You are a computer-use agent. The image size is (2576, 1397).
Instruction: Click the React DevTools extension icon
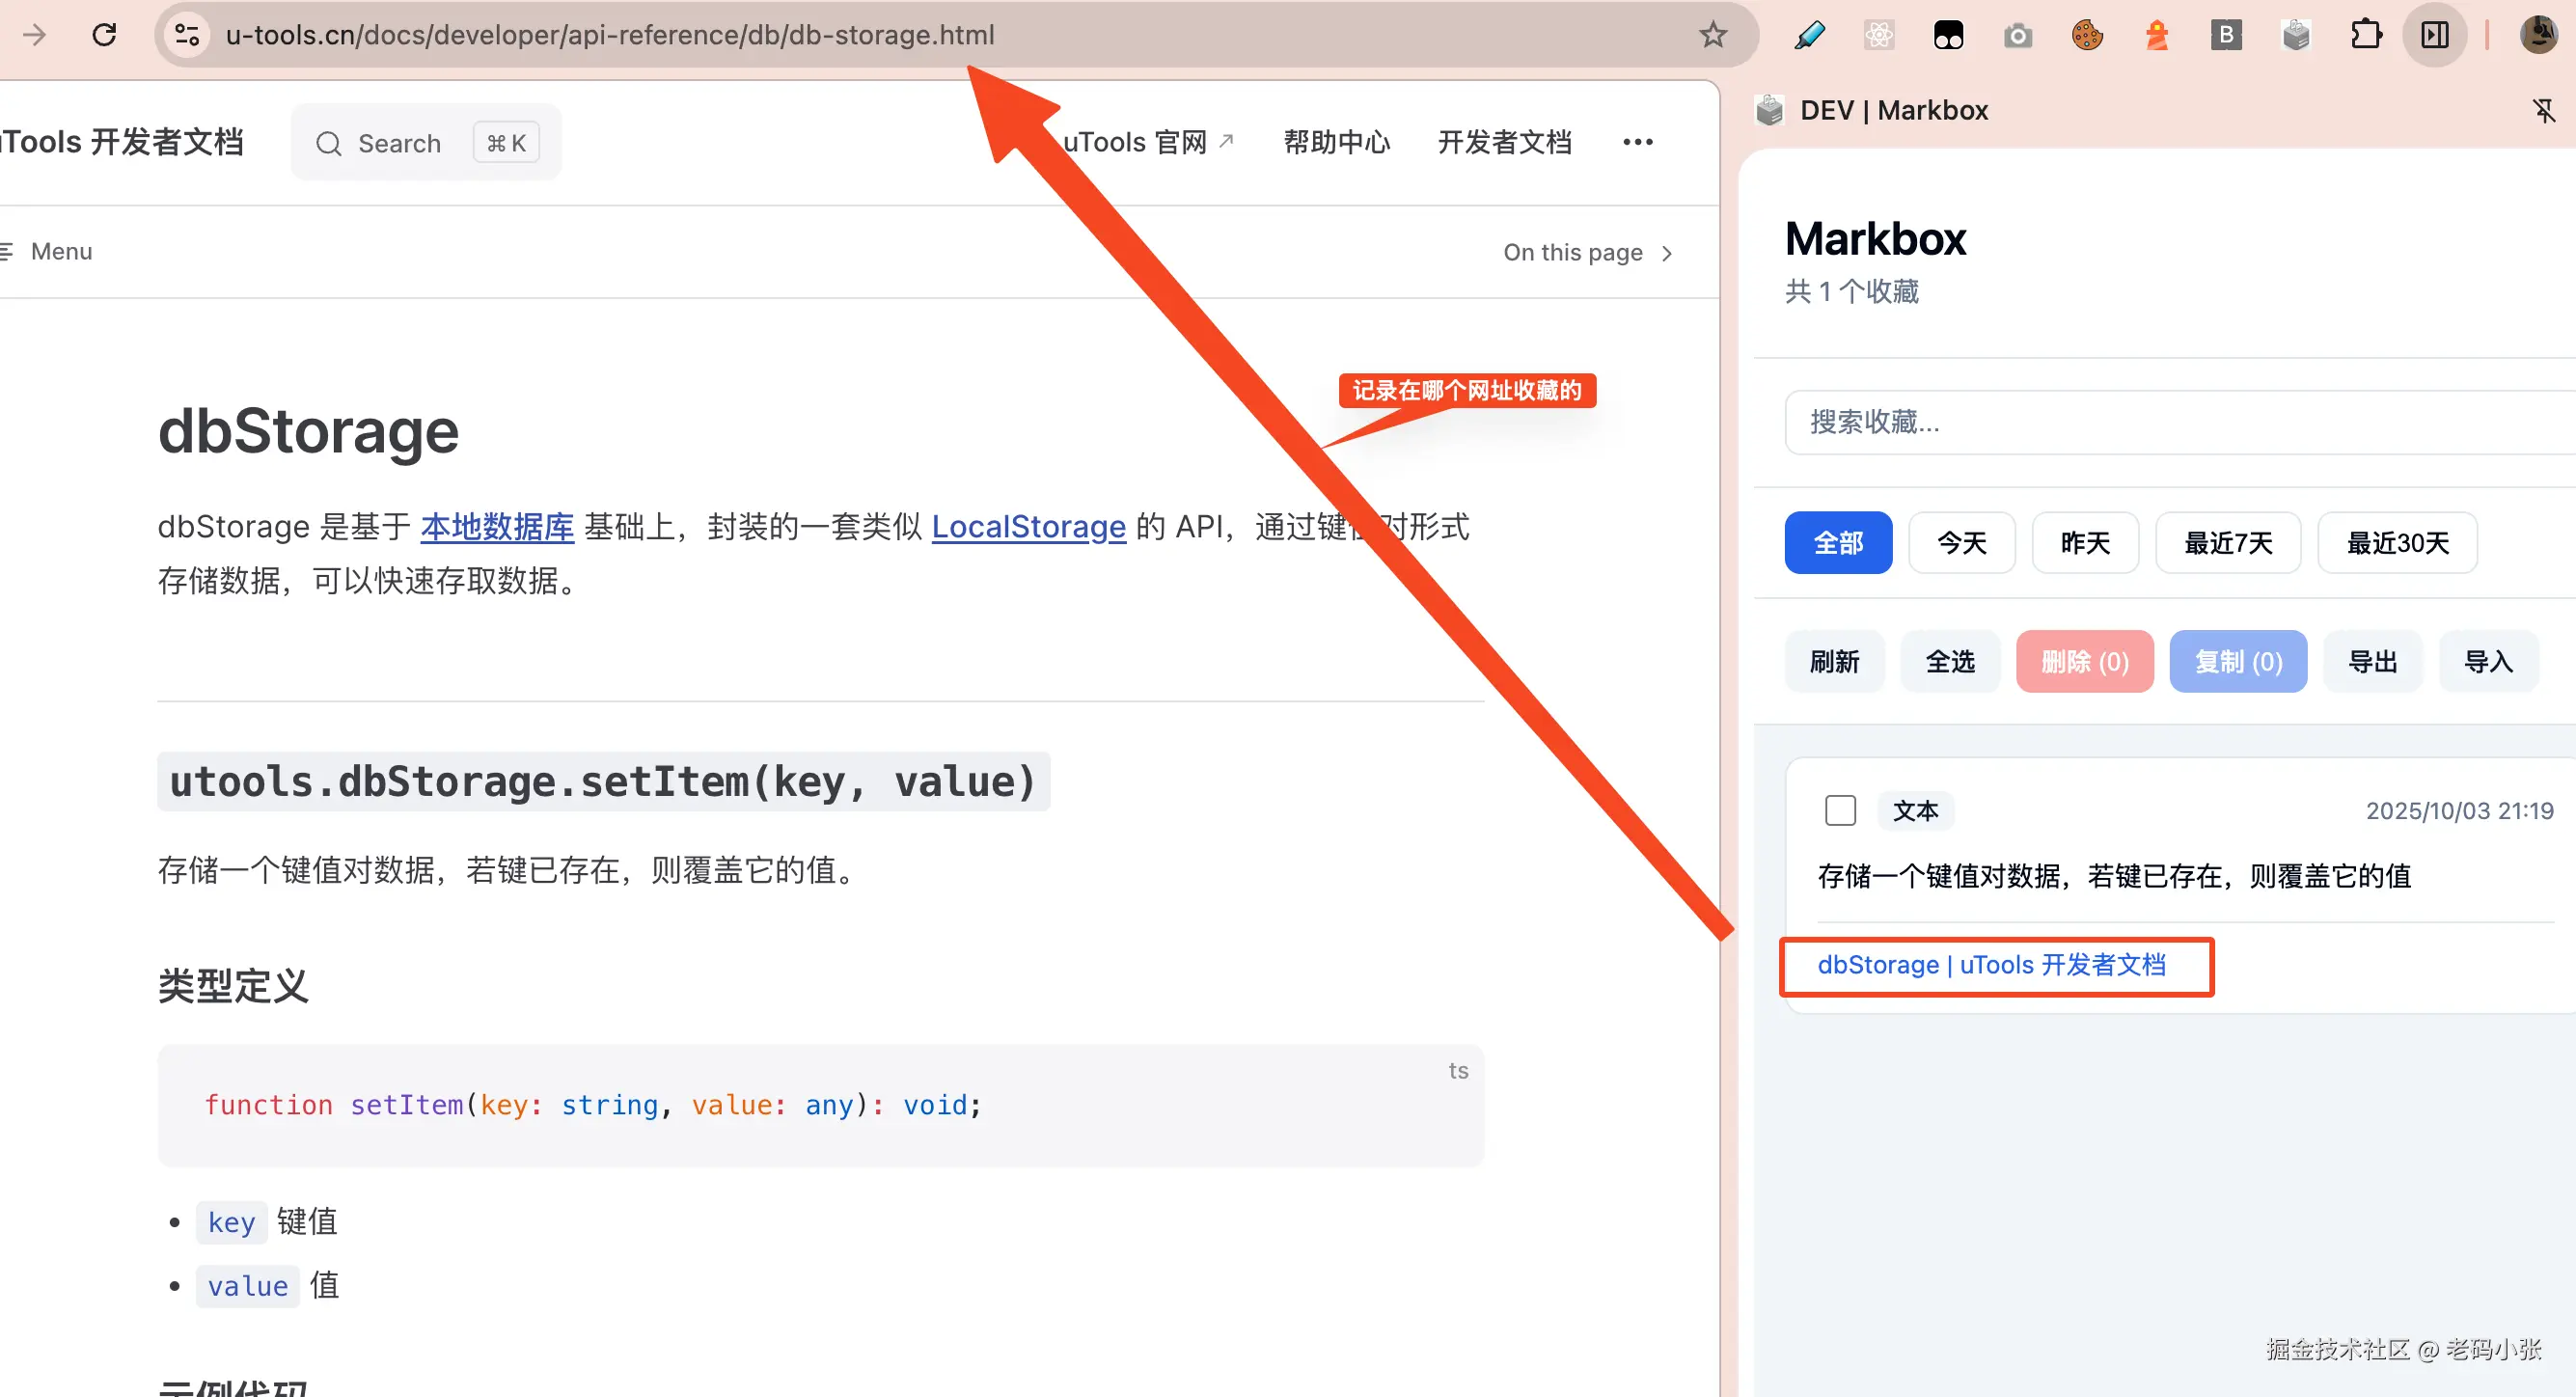coord(1878,36)
